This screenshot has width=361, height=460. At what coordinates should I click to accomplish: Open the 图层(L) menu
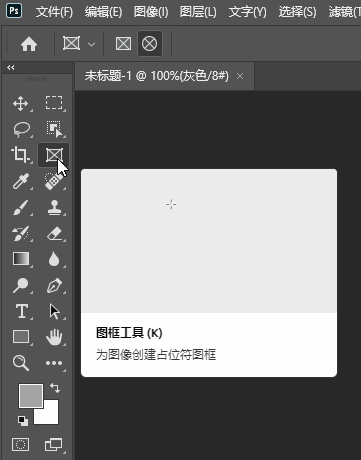(198, 12)
